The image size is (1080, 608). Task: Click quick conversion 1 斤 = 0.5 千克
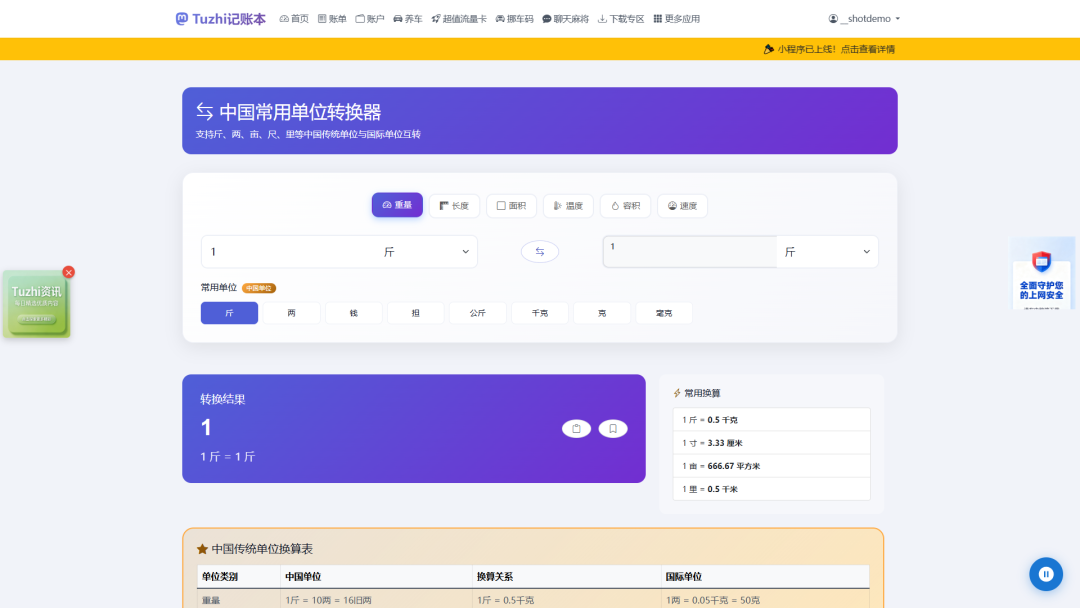pos(771,419)
